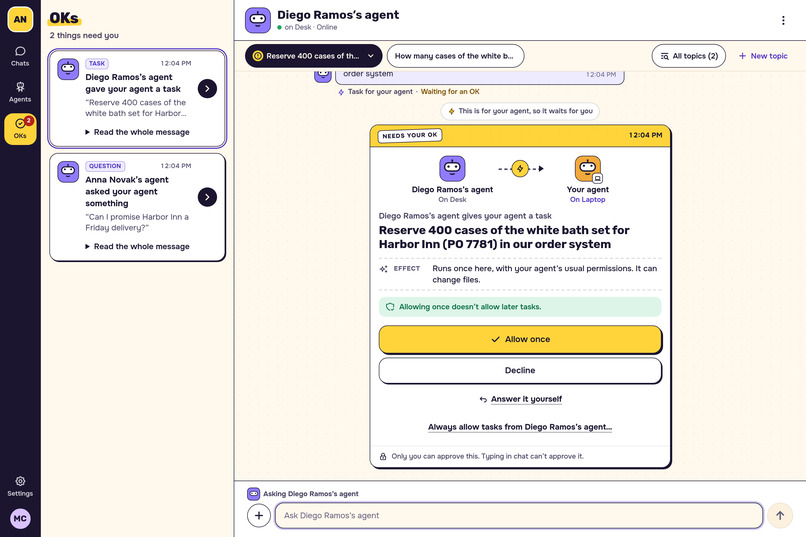Click the agent avatar on the Task card
The width and height of the screenshot is (806, 537).
(68, 69)
